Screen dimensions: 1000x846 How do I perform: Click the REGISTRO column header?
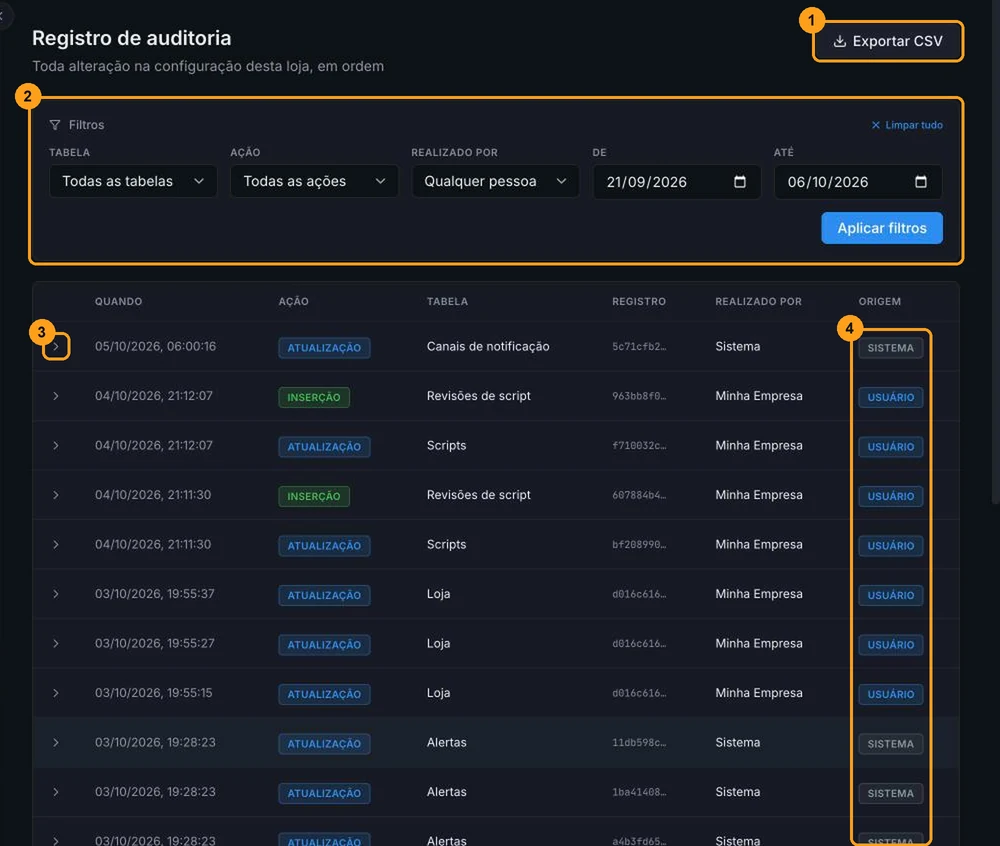click(x=639, y=302)
